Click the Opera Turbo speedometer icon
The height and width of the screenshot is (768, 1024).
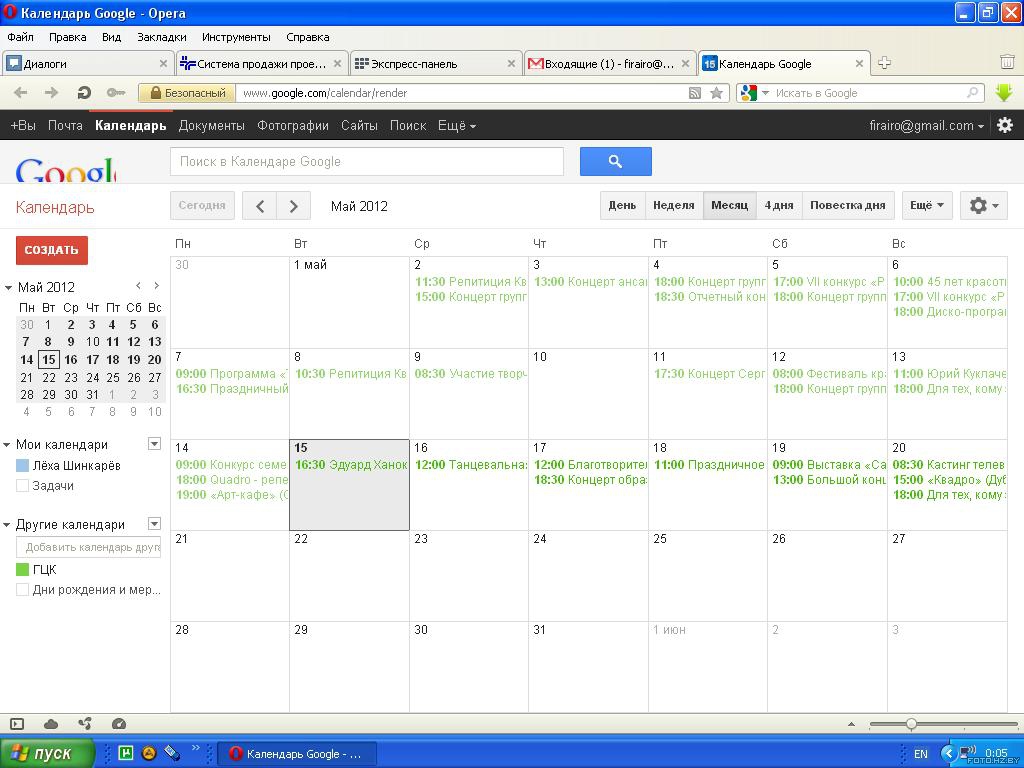click(118, 724)
